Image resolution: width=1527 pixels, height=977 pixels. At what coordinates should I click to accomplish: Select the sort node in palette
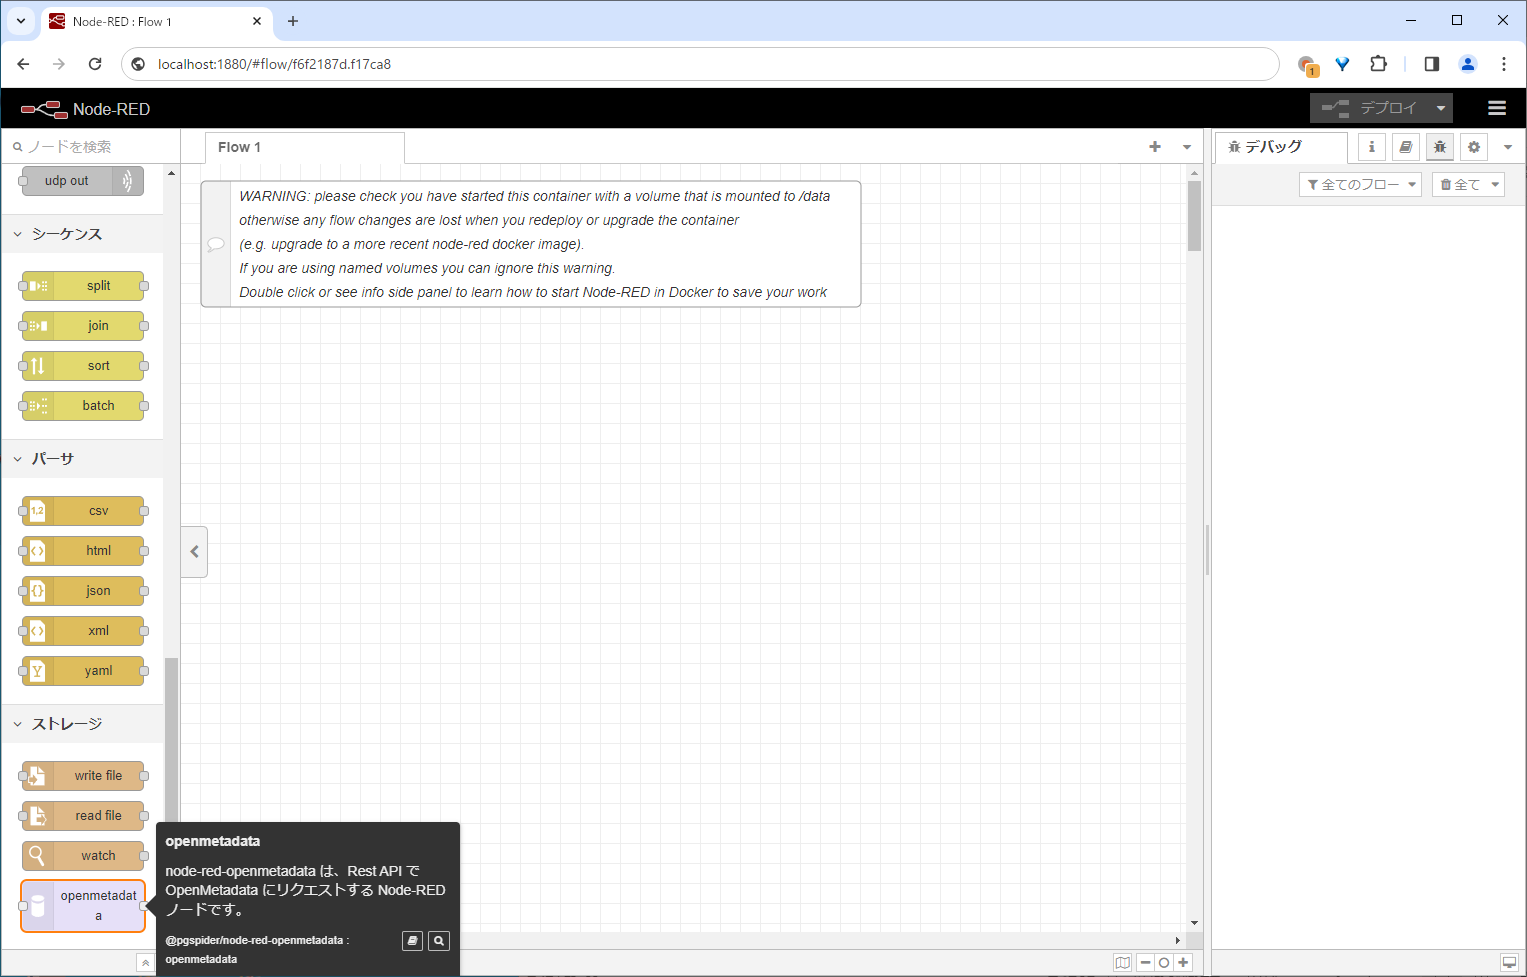coord(83,366)
